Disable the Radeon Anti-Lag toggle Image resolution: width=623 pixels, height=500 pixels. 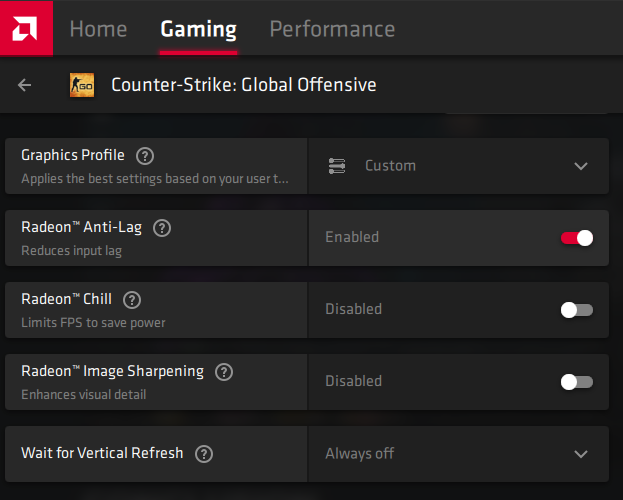pos(577,238)
